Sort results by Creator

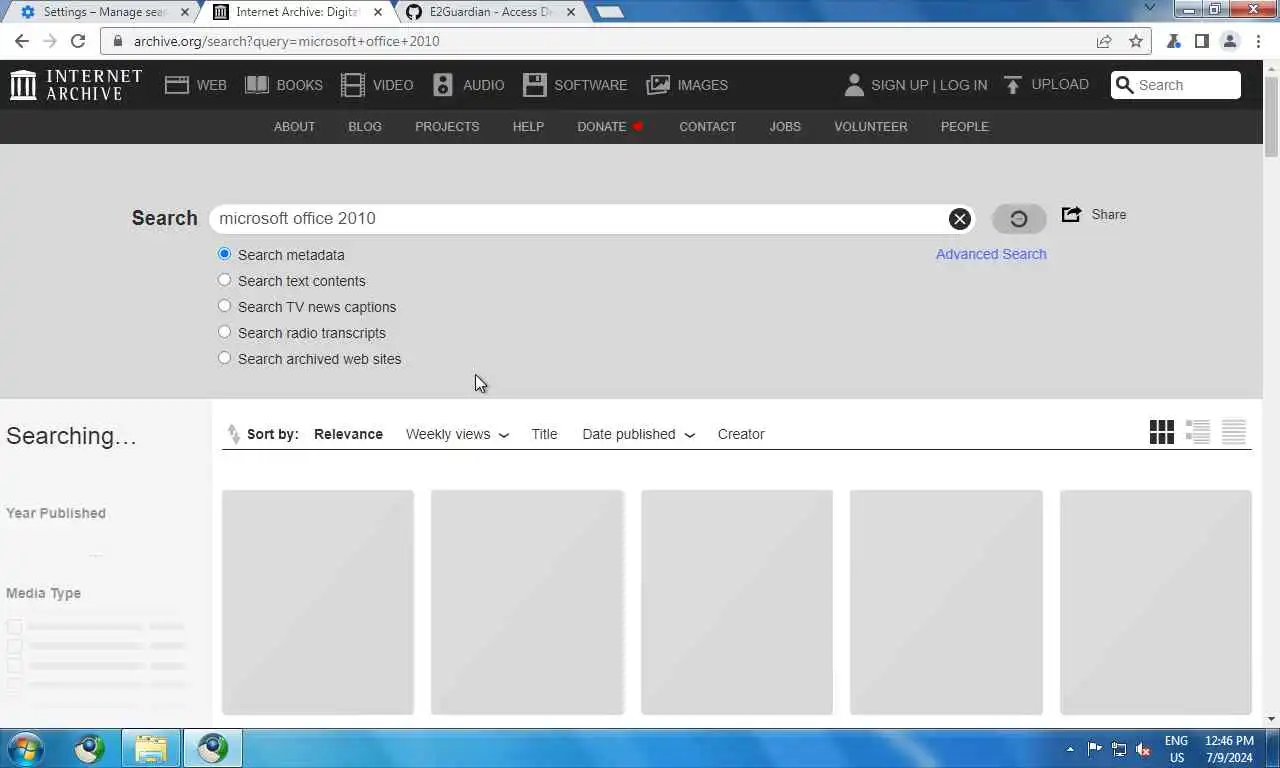tap(741, 434)
